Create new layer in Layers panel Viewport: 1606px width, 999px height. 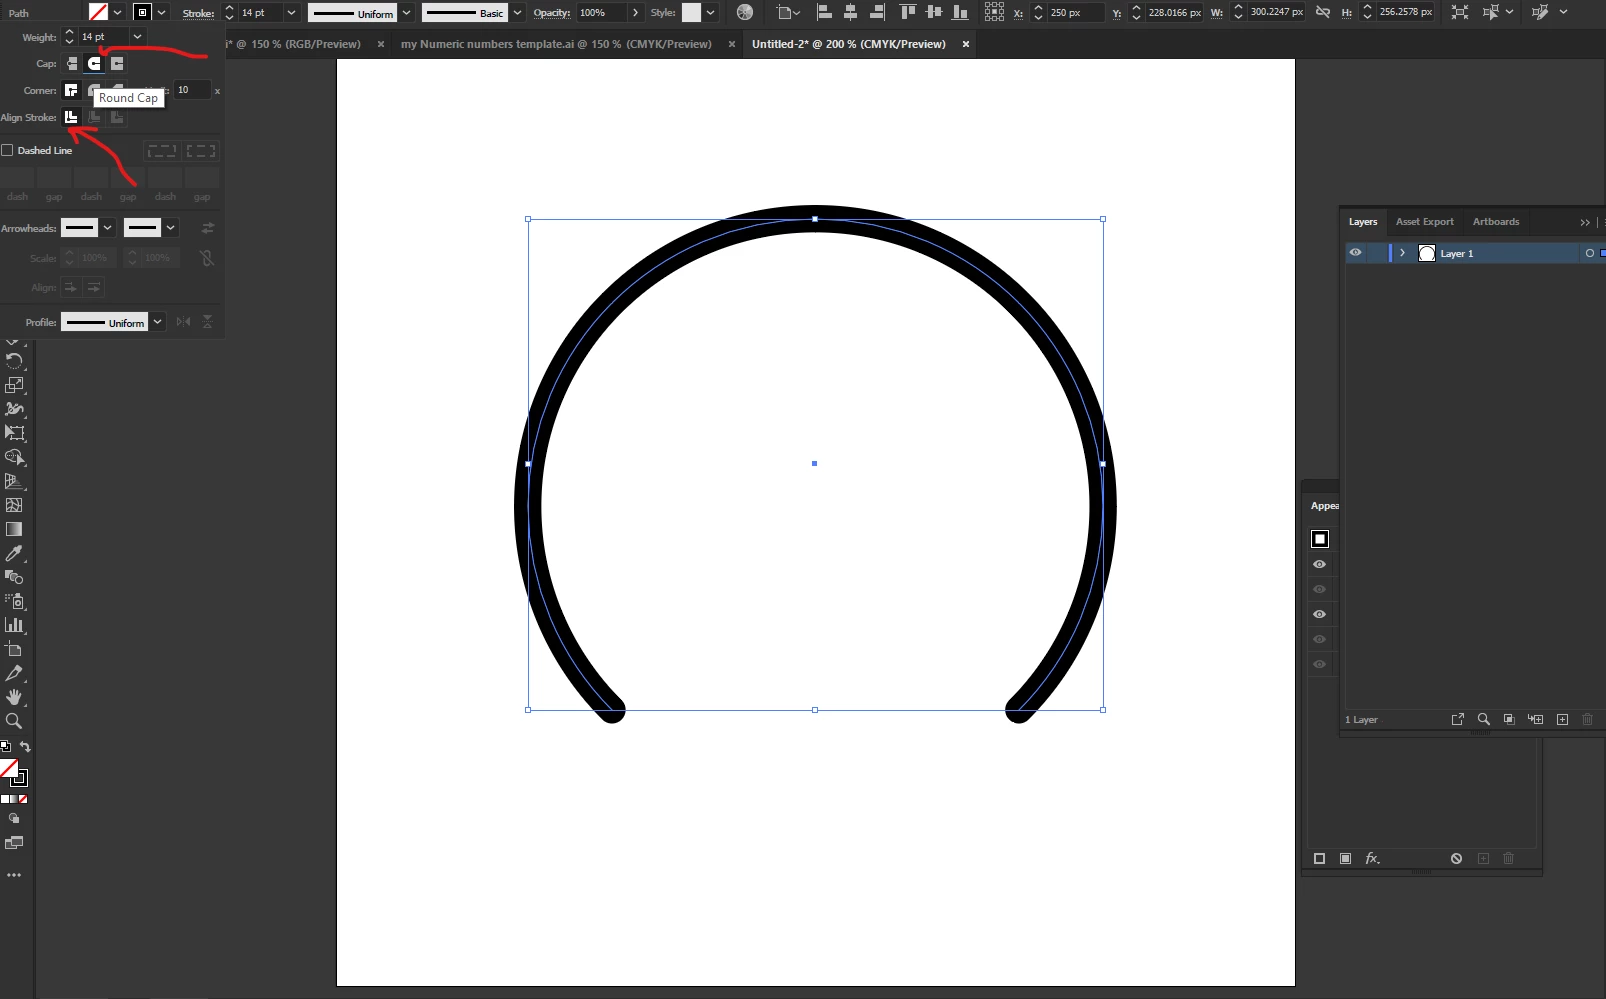[x=1562, y=719]
